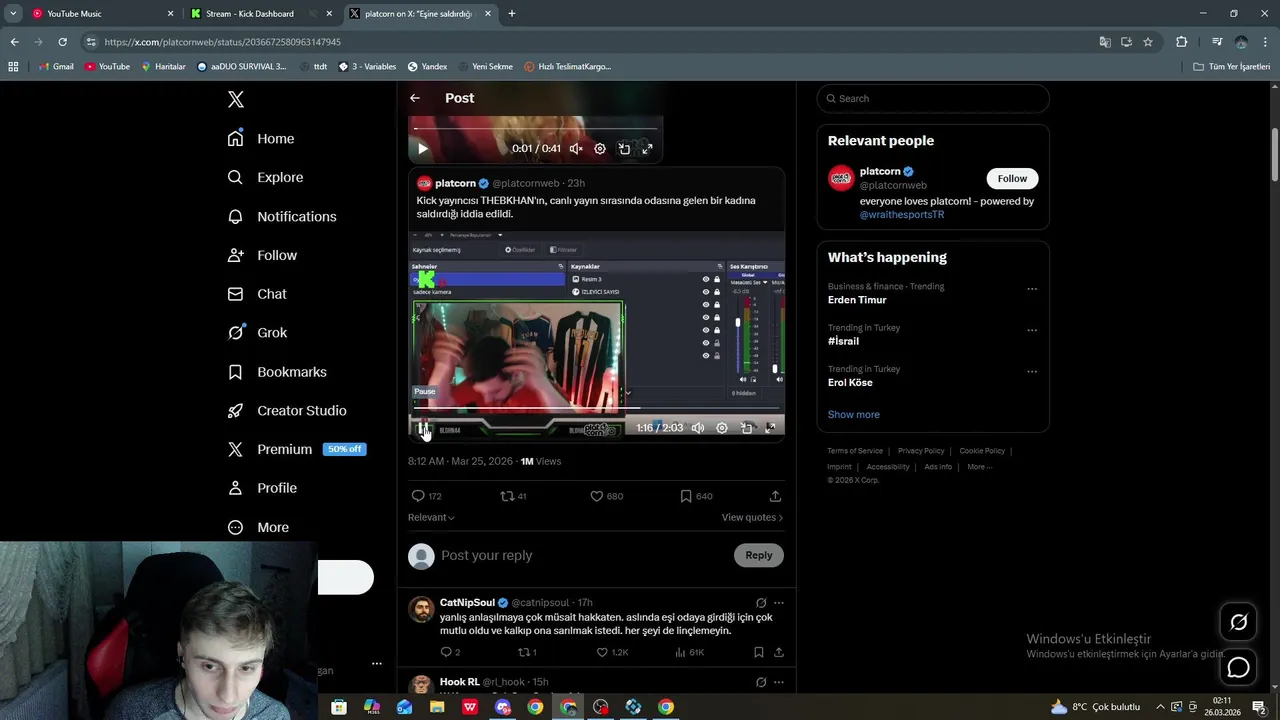This screenshot has height=720, width=1280.
Task: Open the floating messages chat button
Action: (1238, 667)
